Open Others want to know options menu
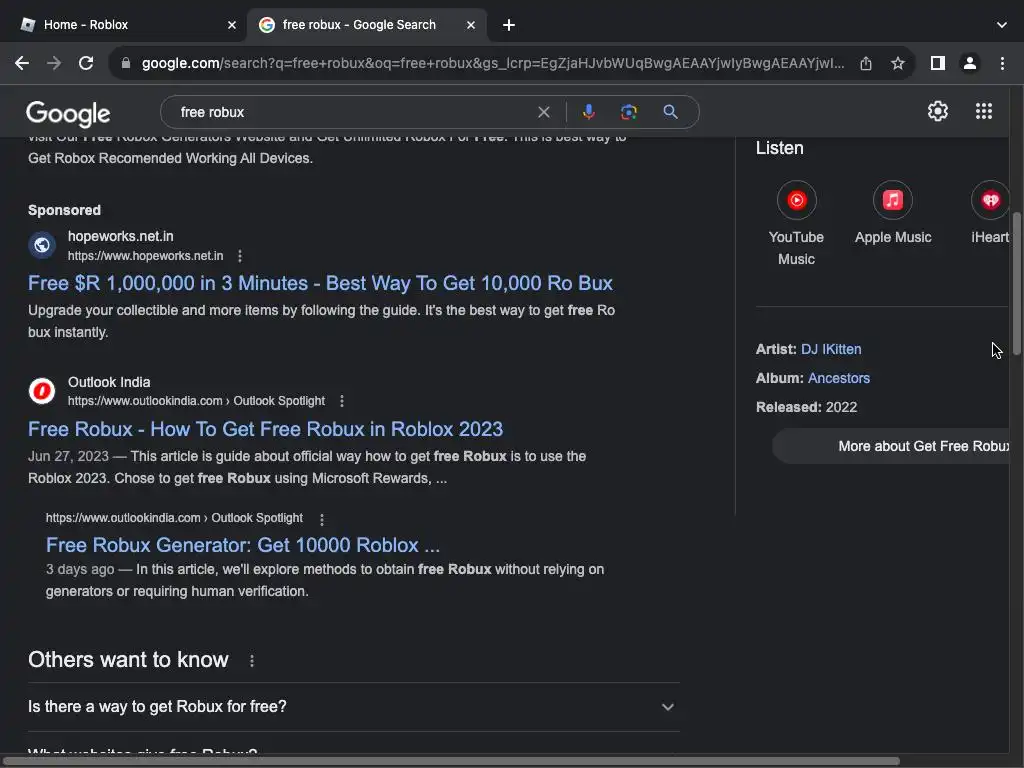This screenshot has height=768, width=1024. [252, 661]
